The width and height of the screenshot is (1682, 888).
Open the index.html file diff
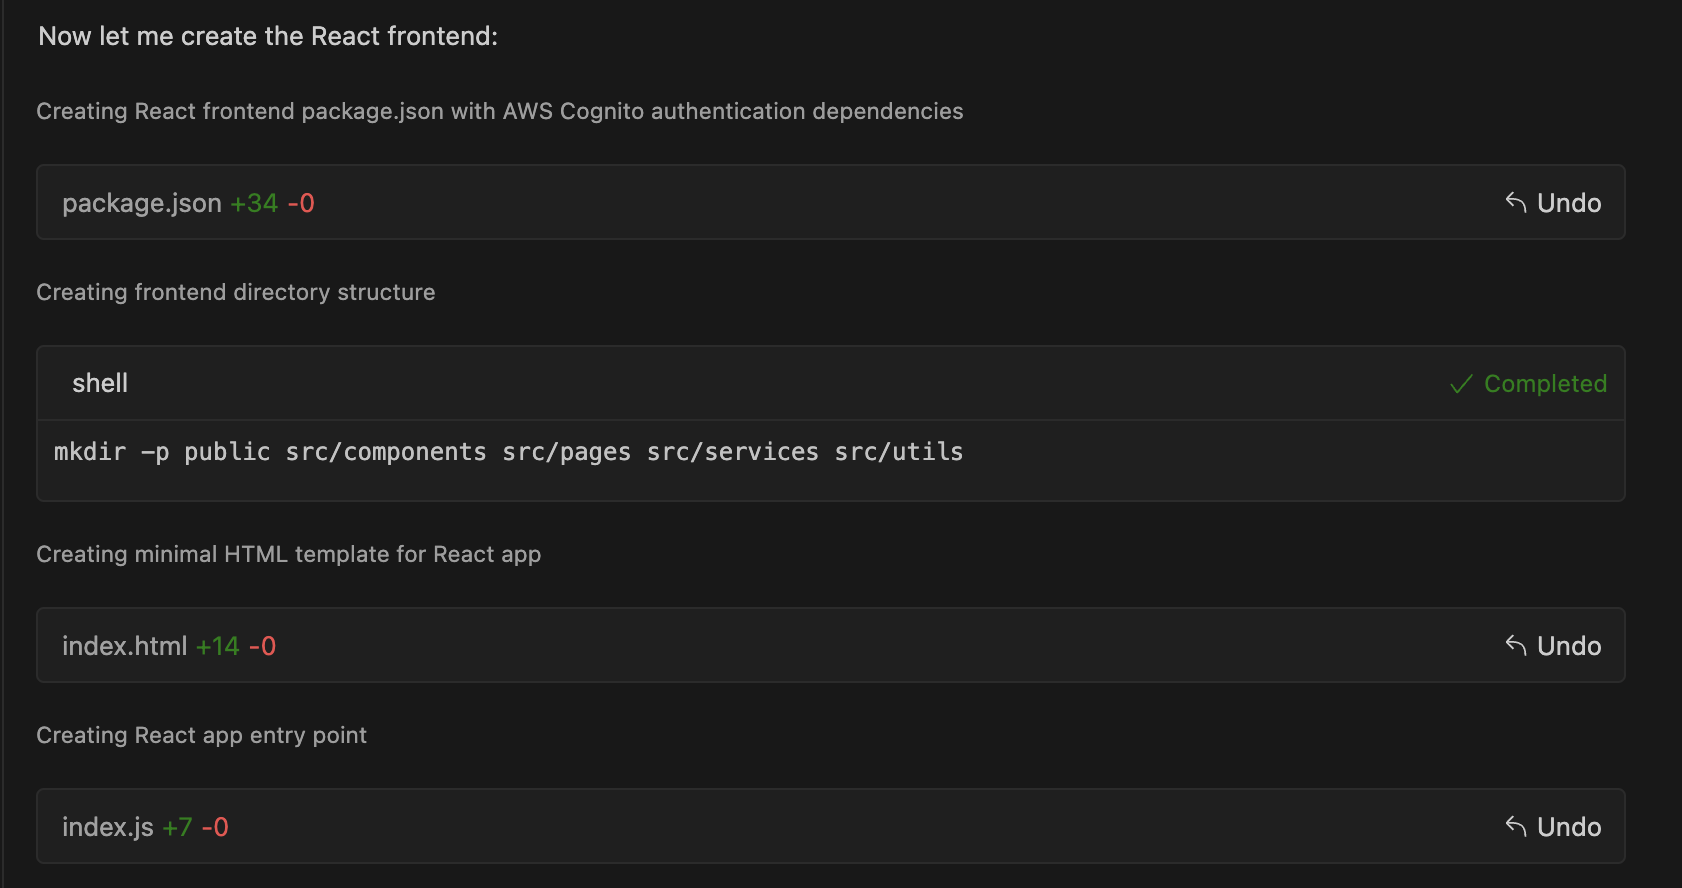pyautogui.click(x=124, y=646)
